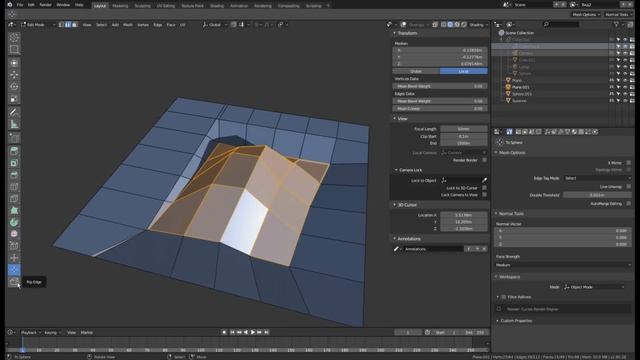This screenshot has width=640, height=360.
Task: Open the timeline Marker menu
Action: (x=87, y=333)
